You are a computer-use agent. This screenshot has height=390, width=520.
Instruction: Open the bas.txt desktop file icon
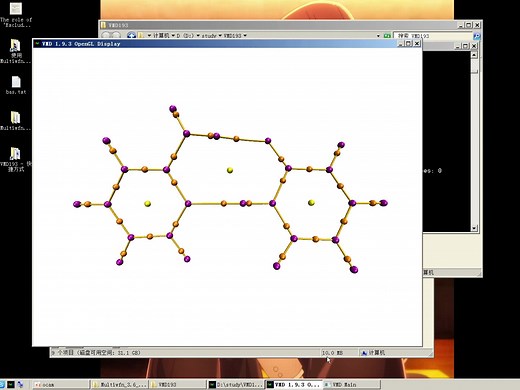tap(16, 85)
